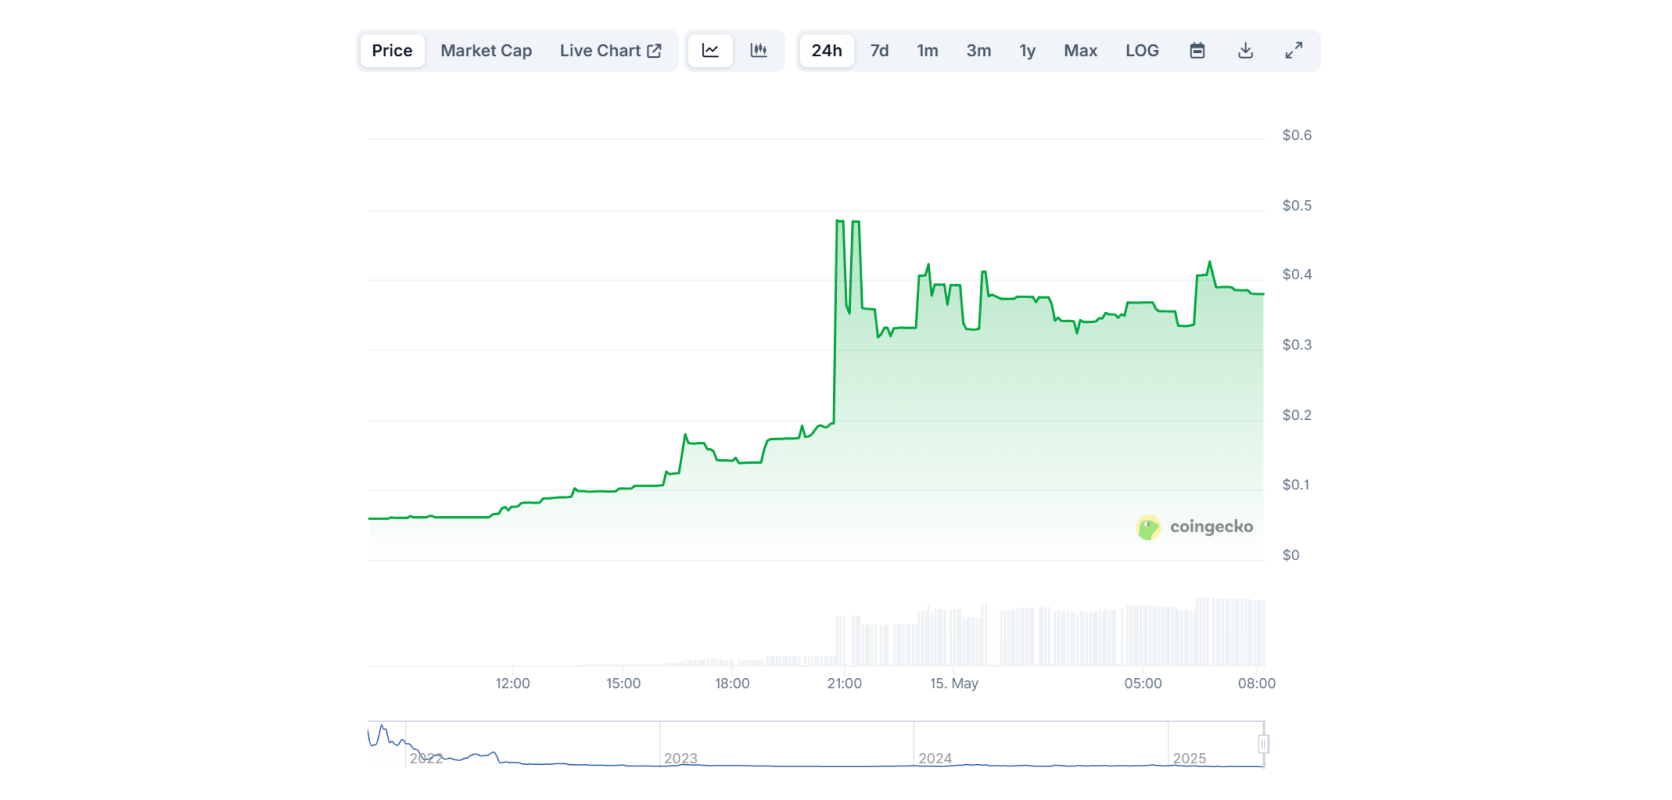Select the 1y time range

point(1028,51)
